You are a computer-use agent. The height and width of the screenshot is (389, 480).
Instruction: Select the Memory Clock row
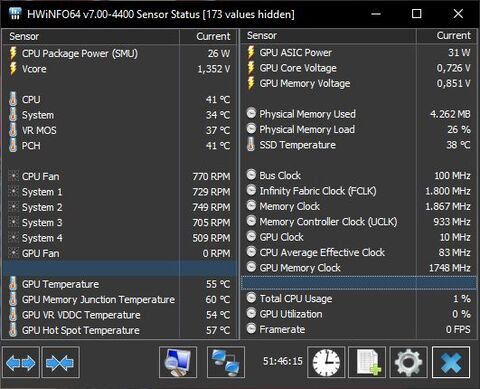coord(359,206)
